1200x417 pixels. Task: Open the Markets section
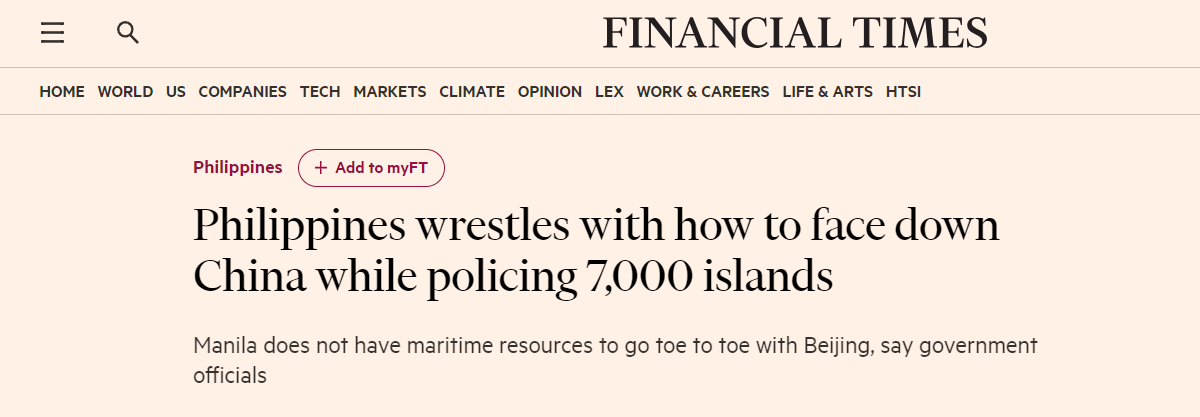[390, 91]
